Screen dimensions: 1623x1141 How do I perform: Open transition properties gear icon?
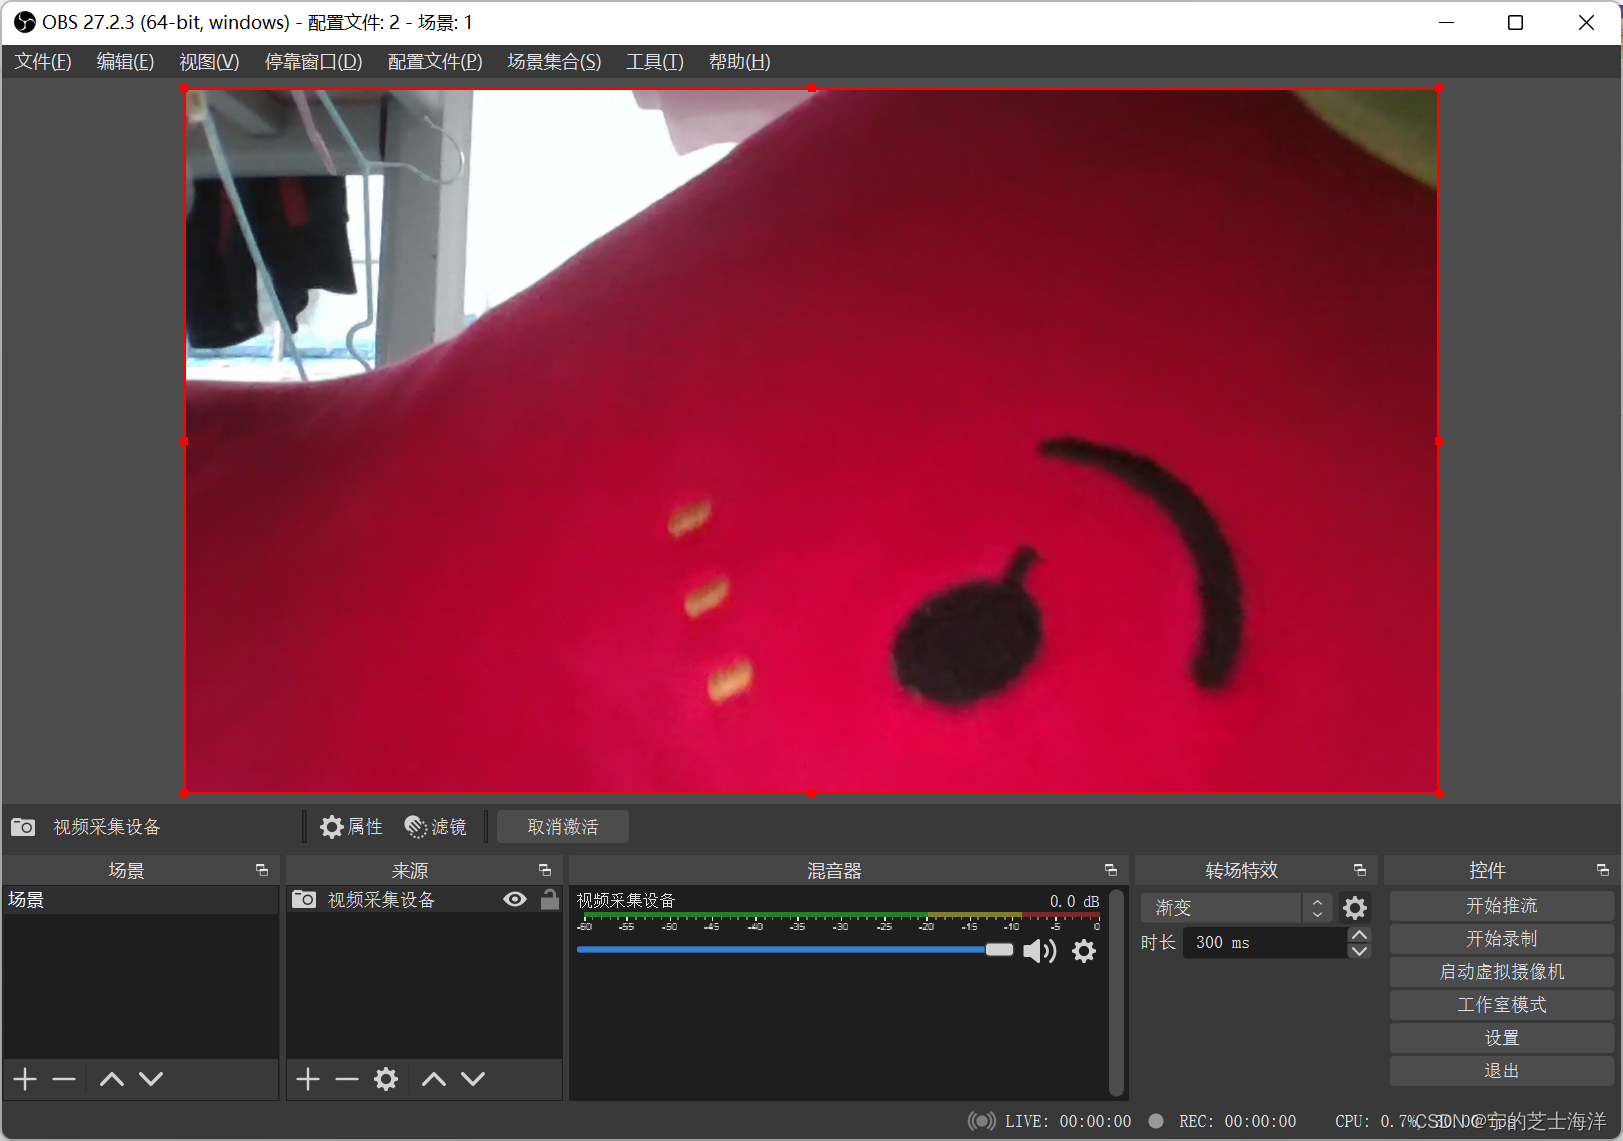click(x=1355, y=908)
